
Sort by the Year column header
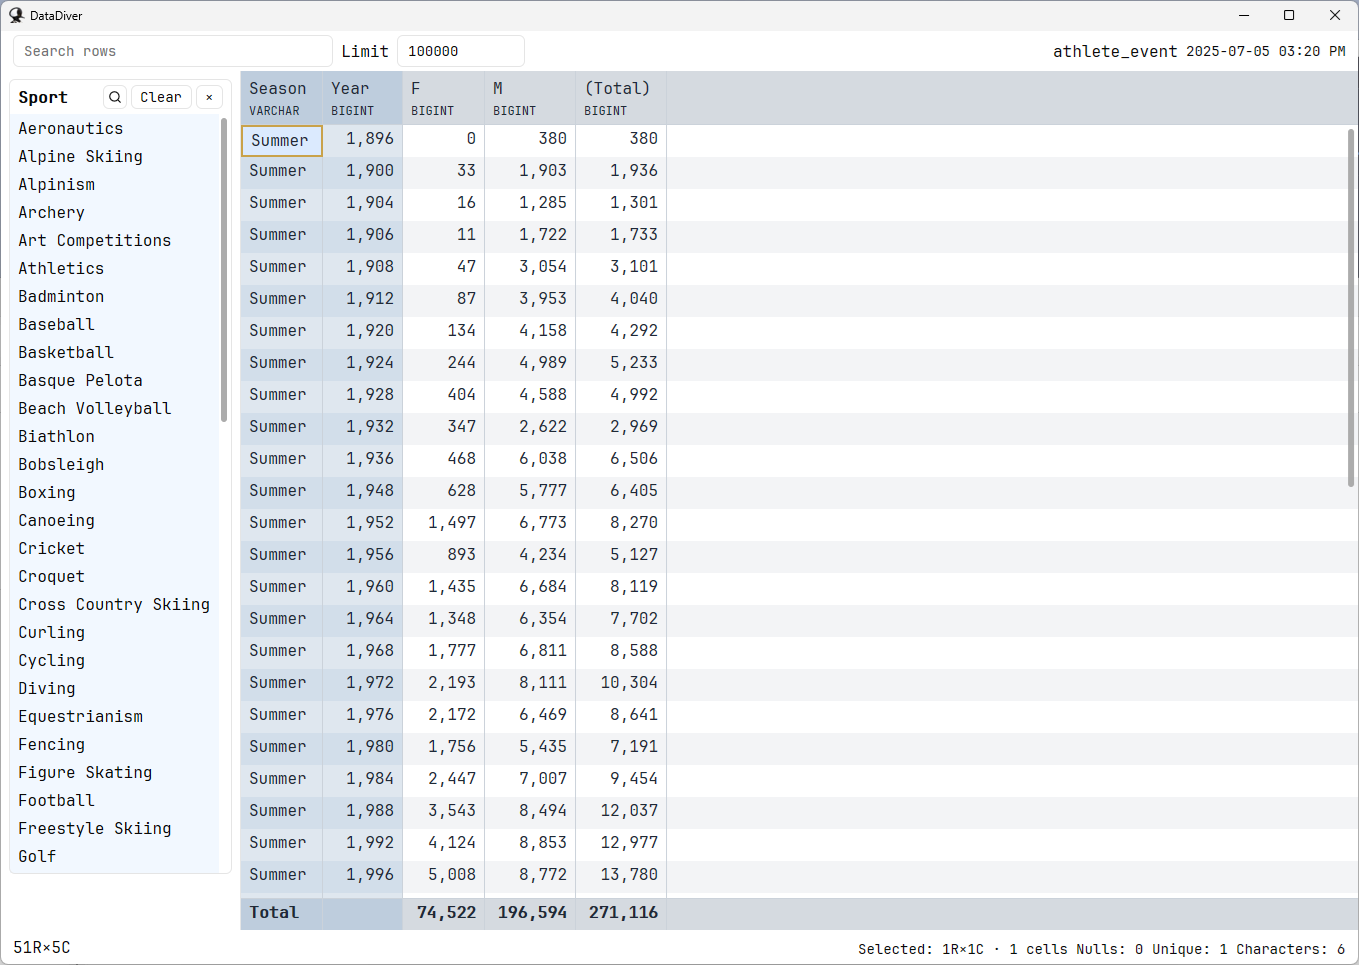pyautogui.click(x=363, y=98)
